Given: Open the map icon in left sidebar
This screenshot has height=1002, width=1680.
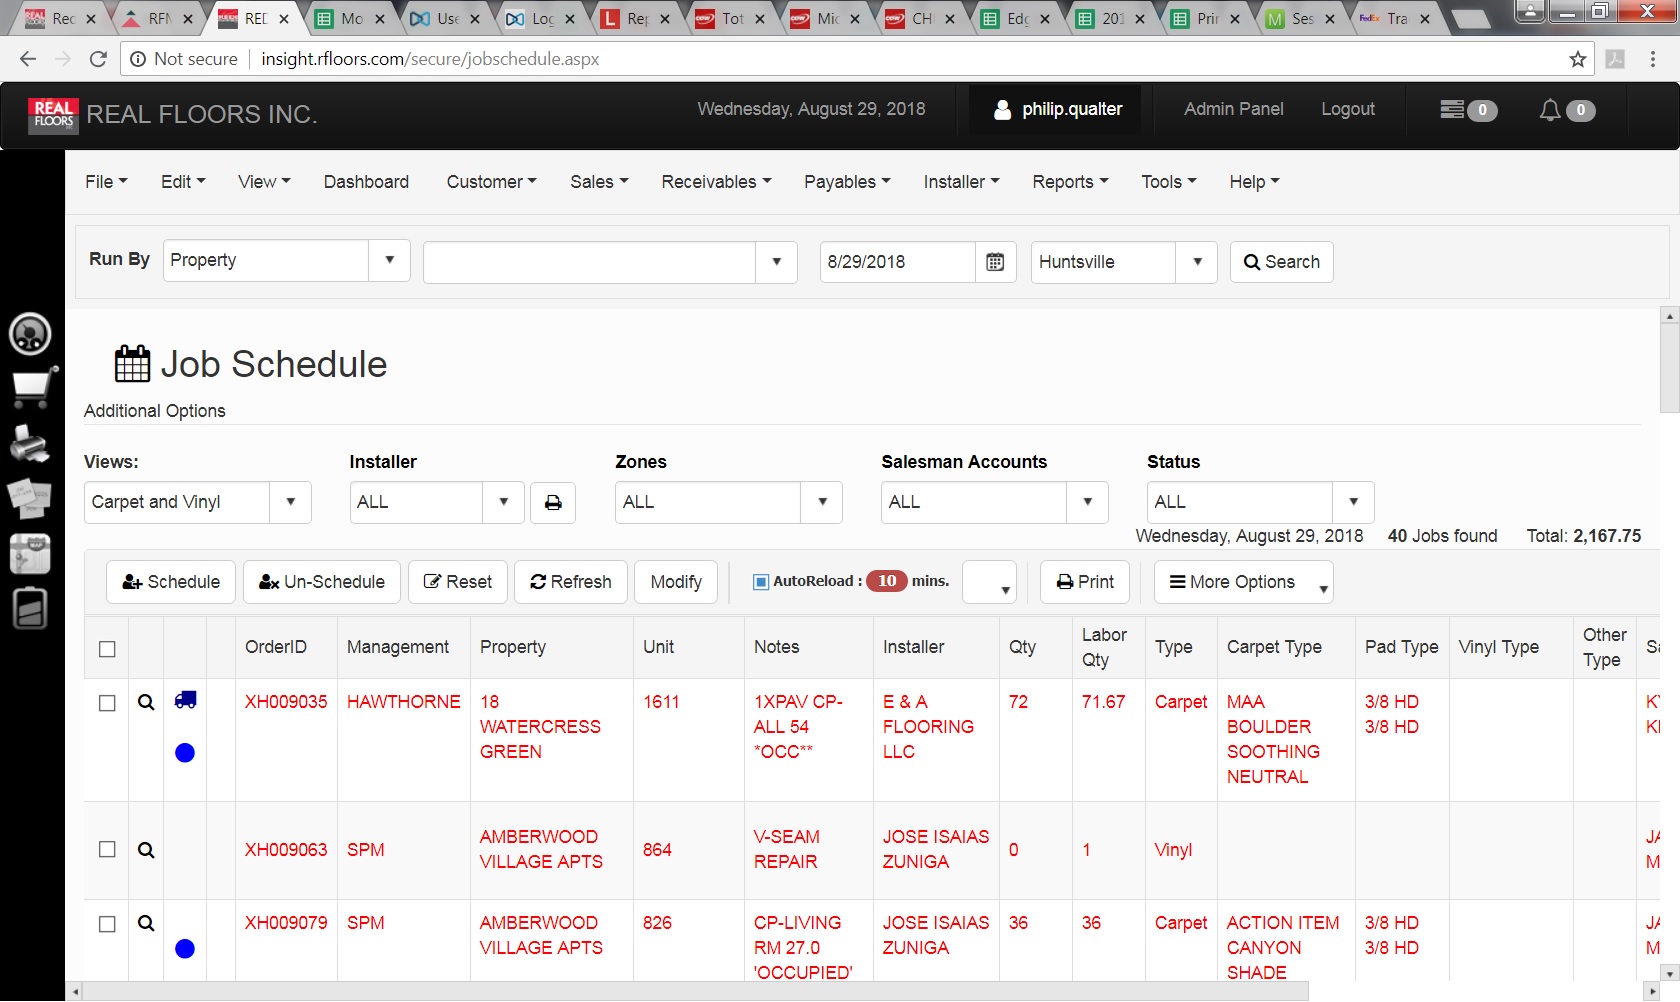Looking at the screenshot, I should [30, 553].
